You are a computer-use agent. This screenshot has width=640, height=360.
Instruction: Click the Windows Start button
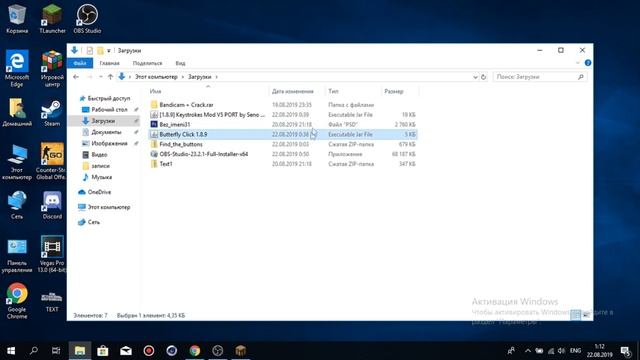[11, 351]
